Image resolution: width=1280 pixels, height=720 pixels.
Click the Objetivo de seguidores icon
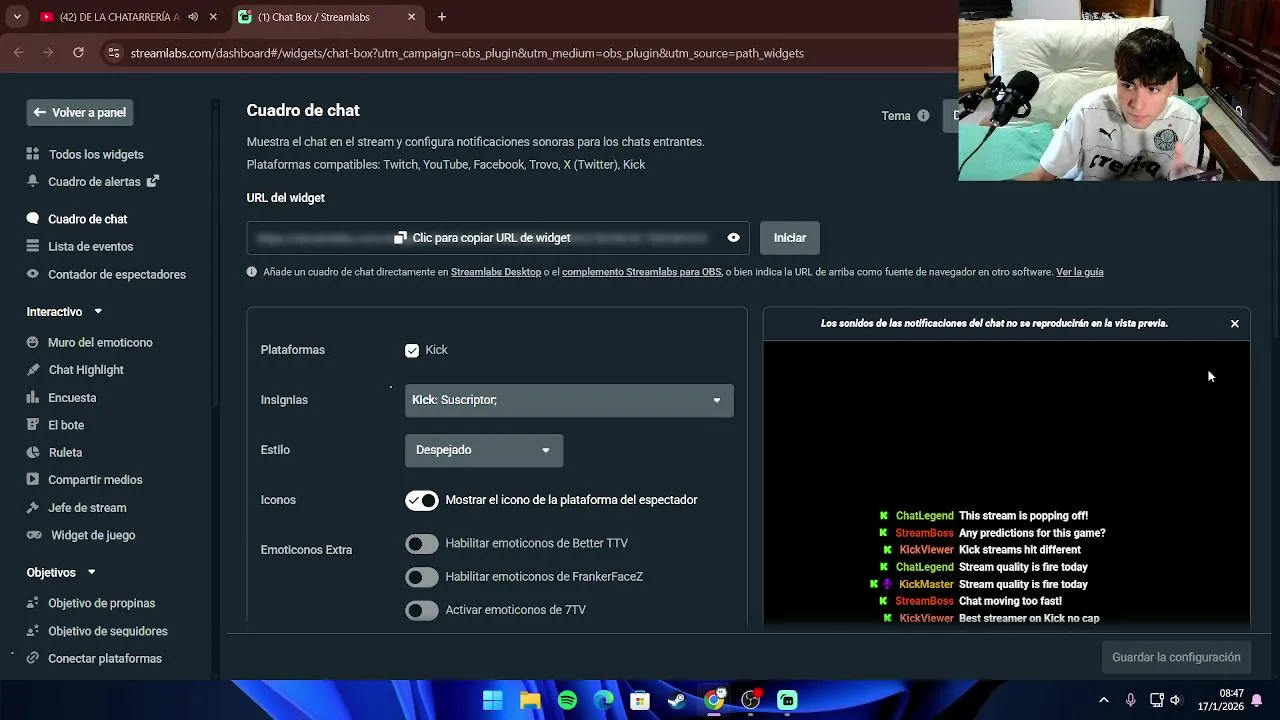(x=33, y=631)
